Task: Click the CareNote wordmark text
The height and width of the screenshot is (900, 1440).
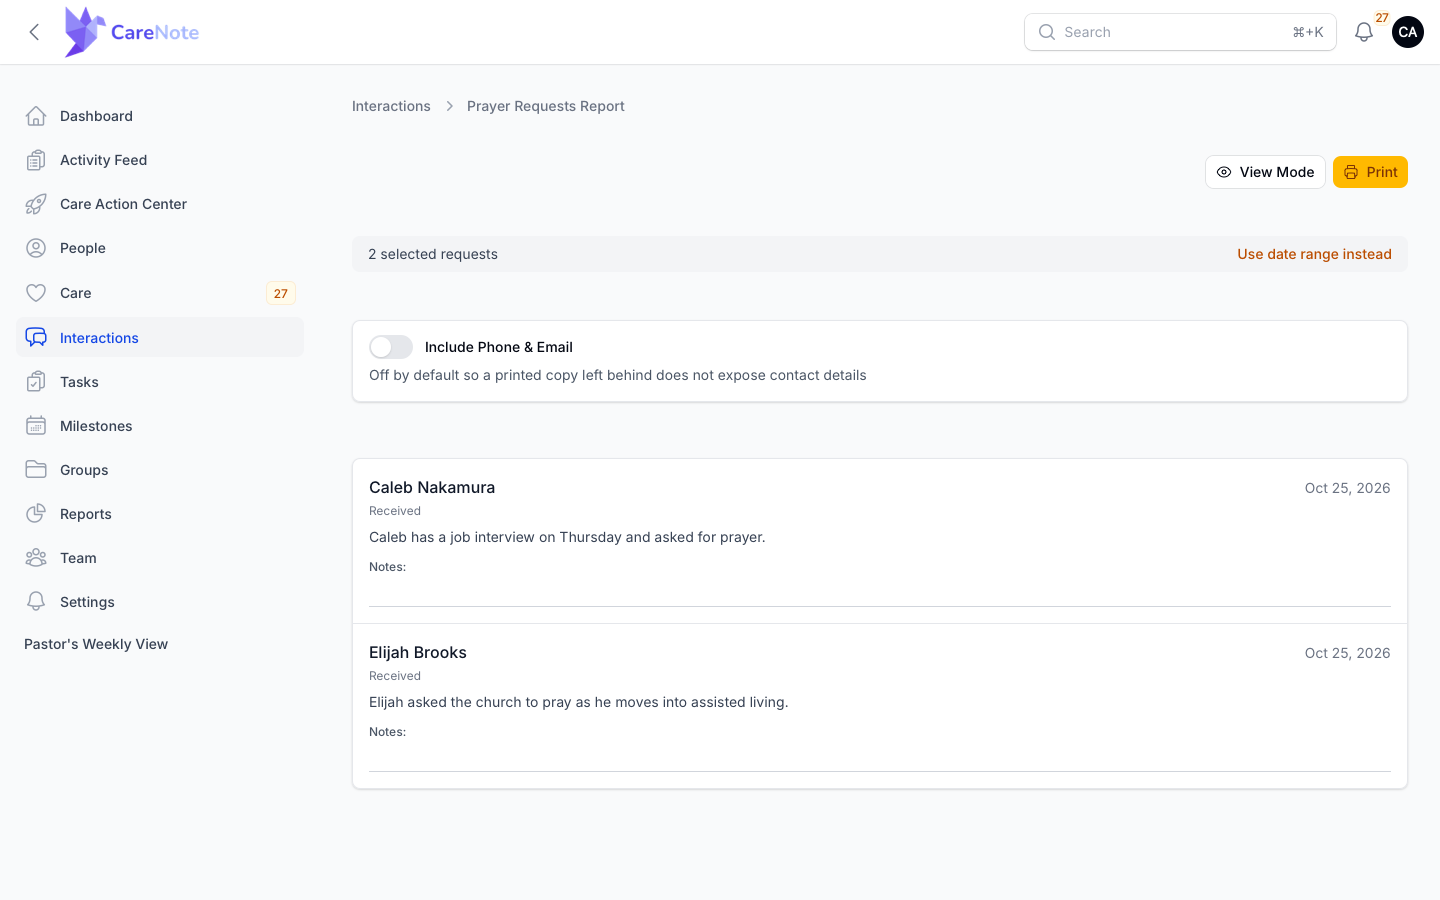Action: click(x=155, y=32)
